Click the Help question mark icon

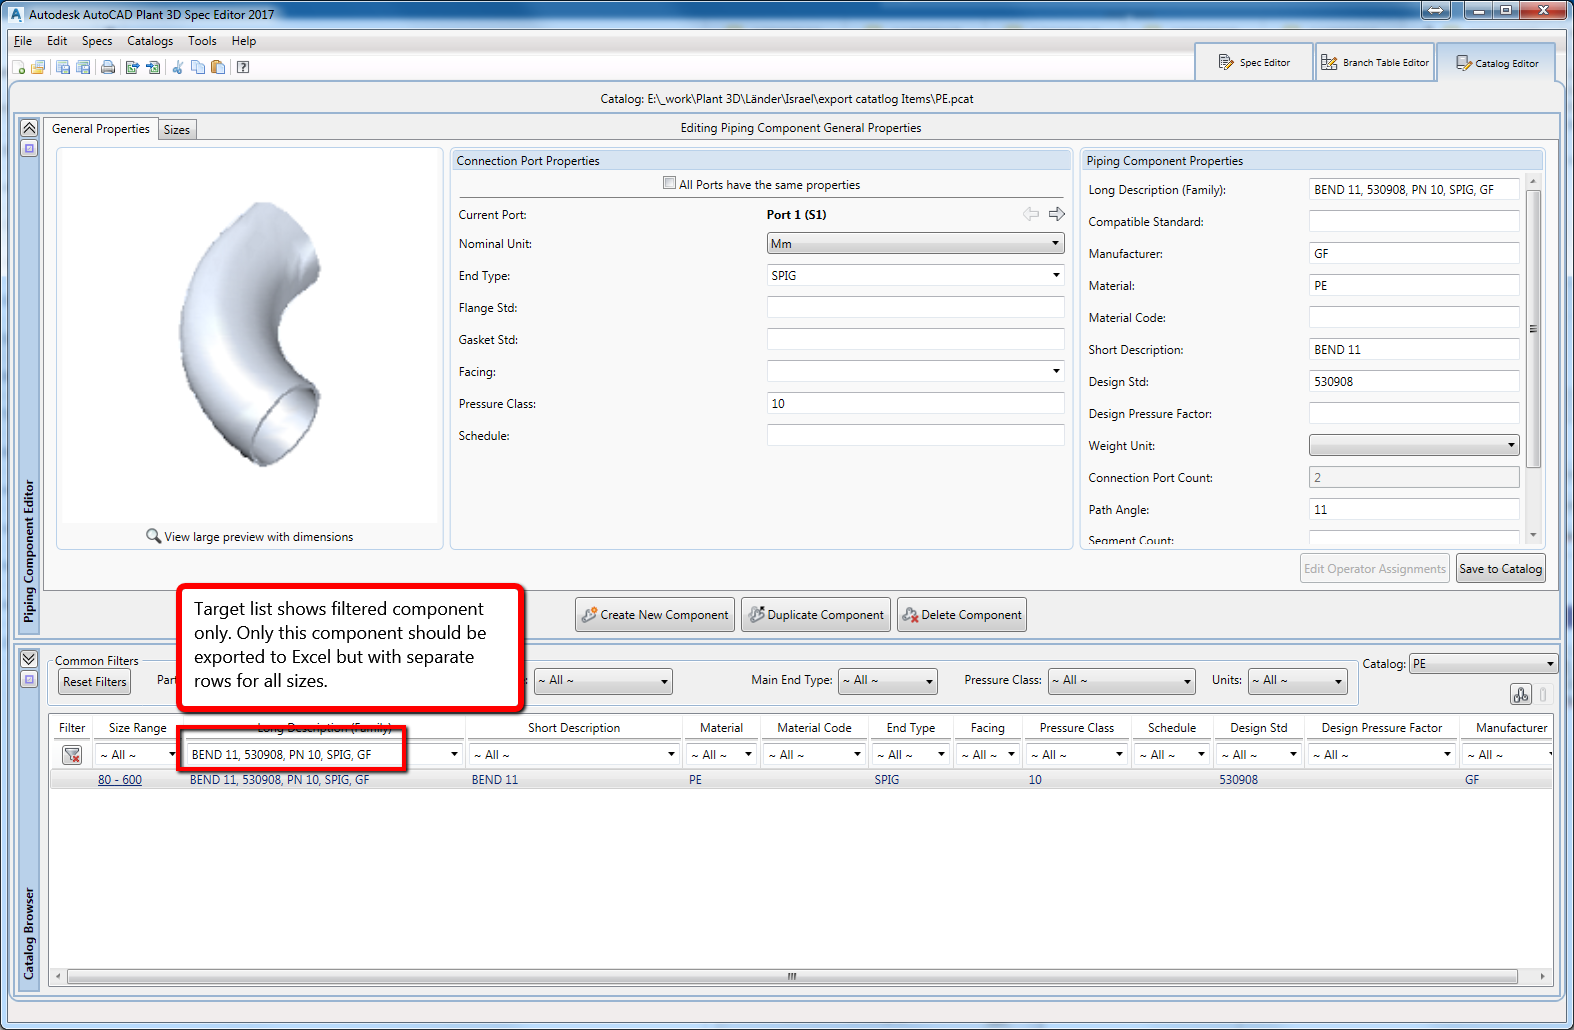(243, 67)
